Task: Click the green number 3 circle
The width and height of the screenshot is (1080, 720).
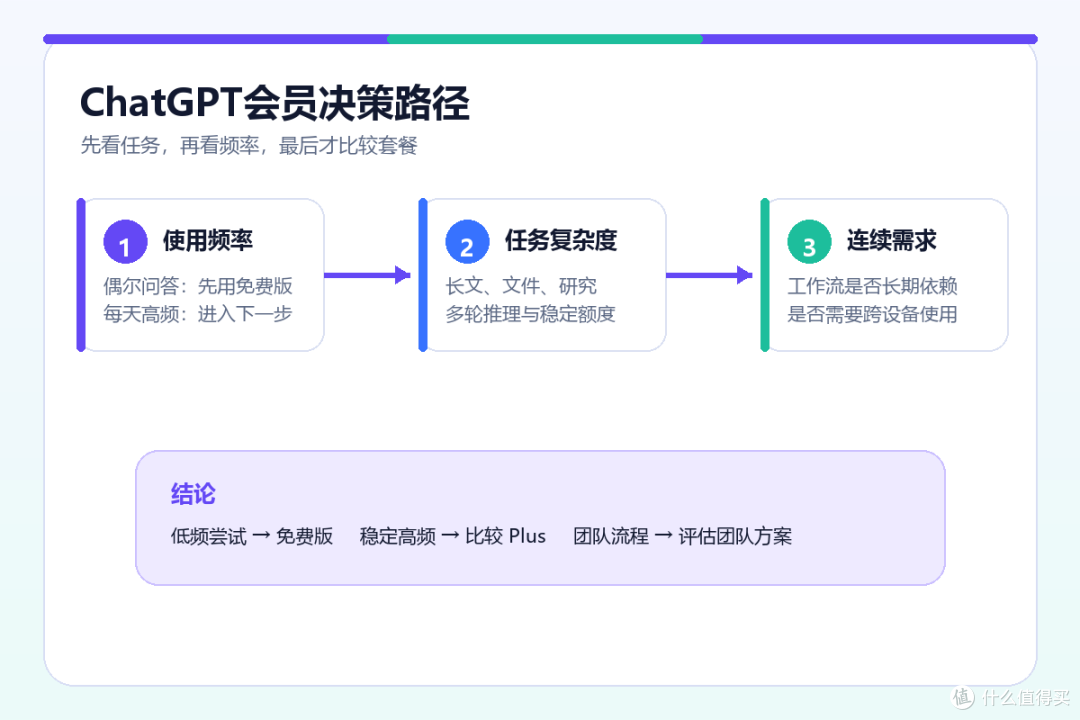Action: tap(809, 242)
